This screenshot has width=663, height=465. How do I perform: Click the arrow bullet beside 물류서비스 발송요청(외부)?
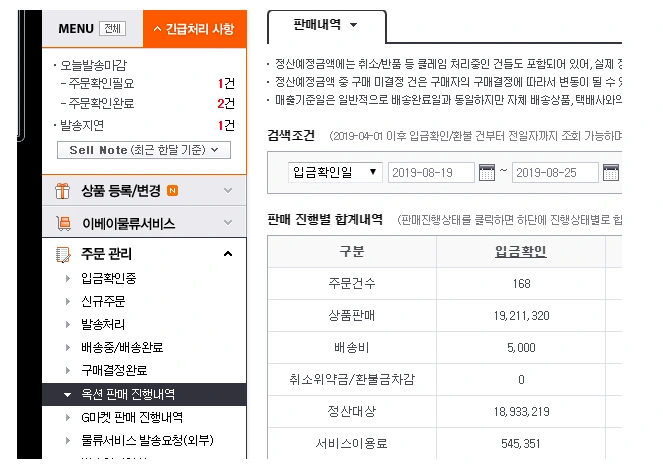tap(68, 440)
